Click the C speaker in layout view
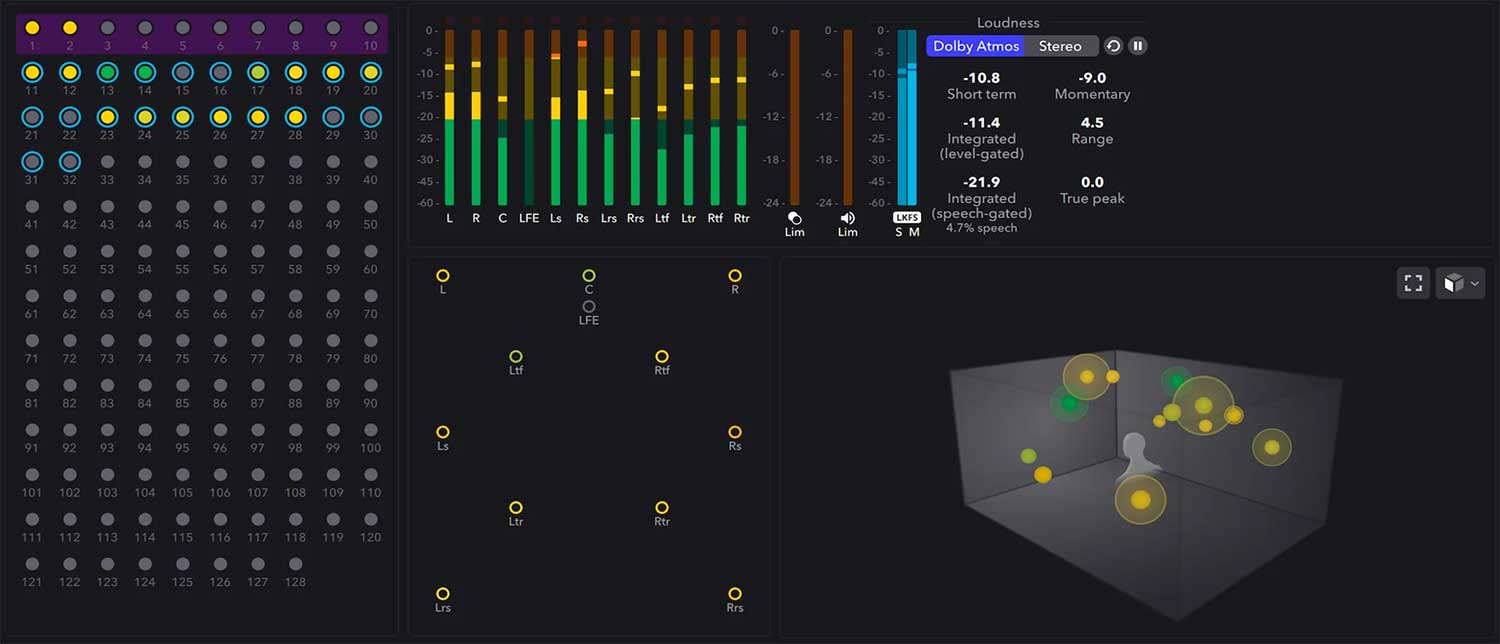Viewport: 1500px width, 644px height. point(589,275)
